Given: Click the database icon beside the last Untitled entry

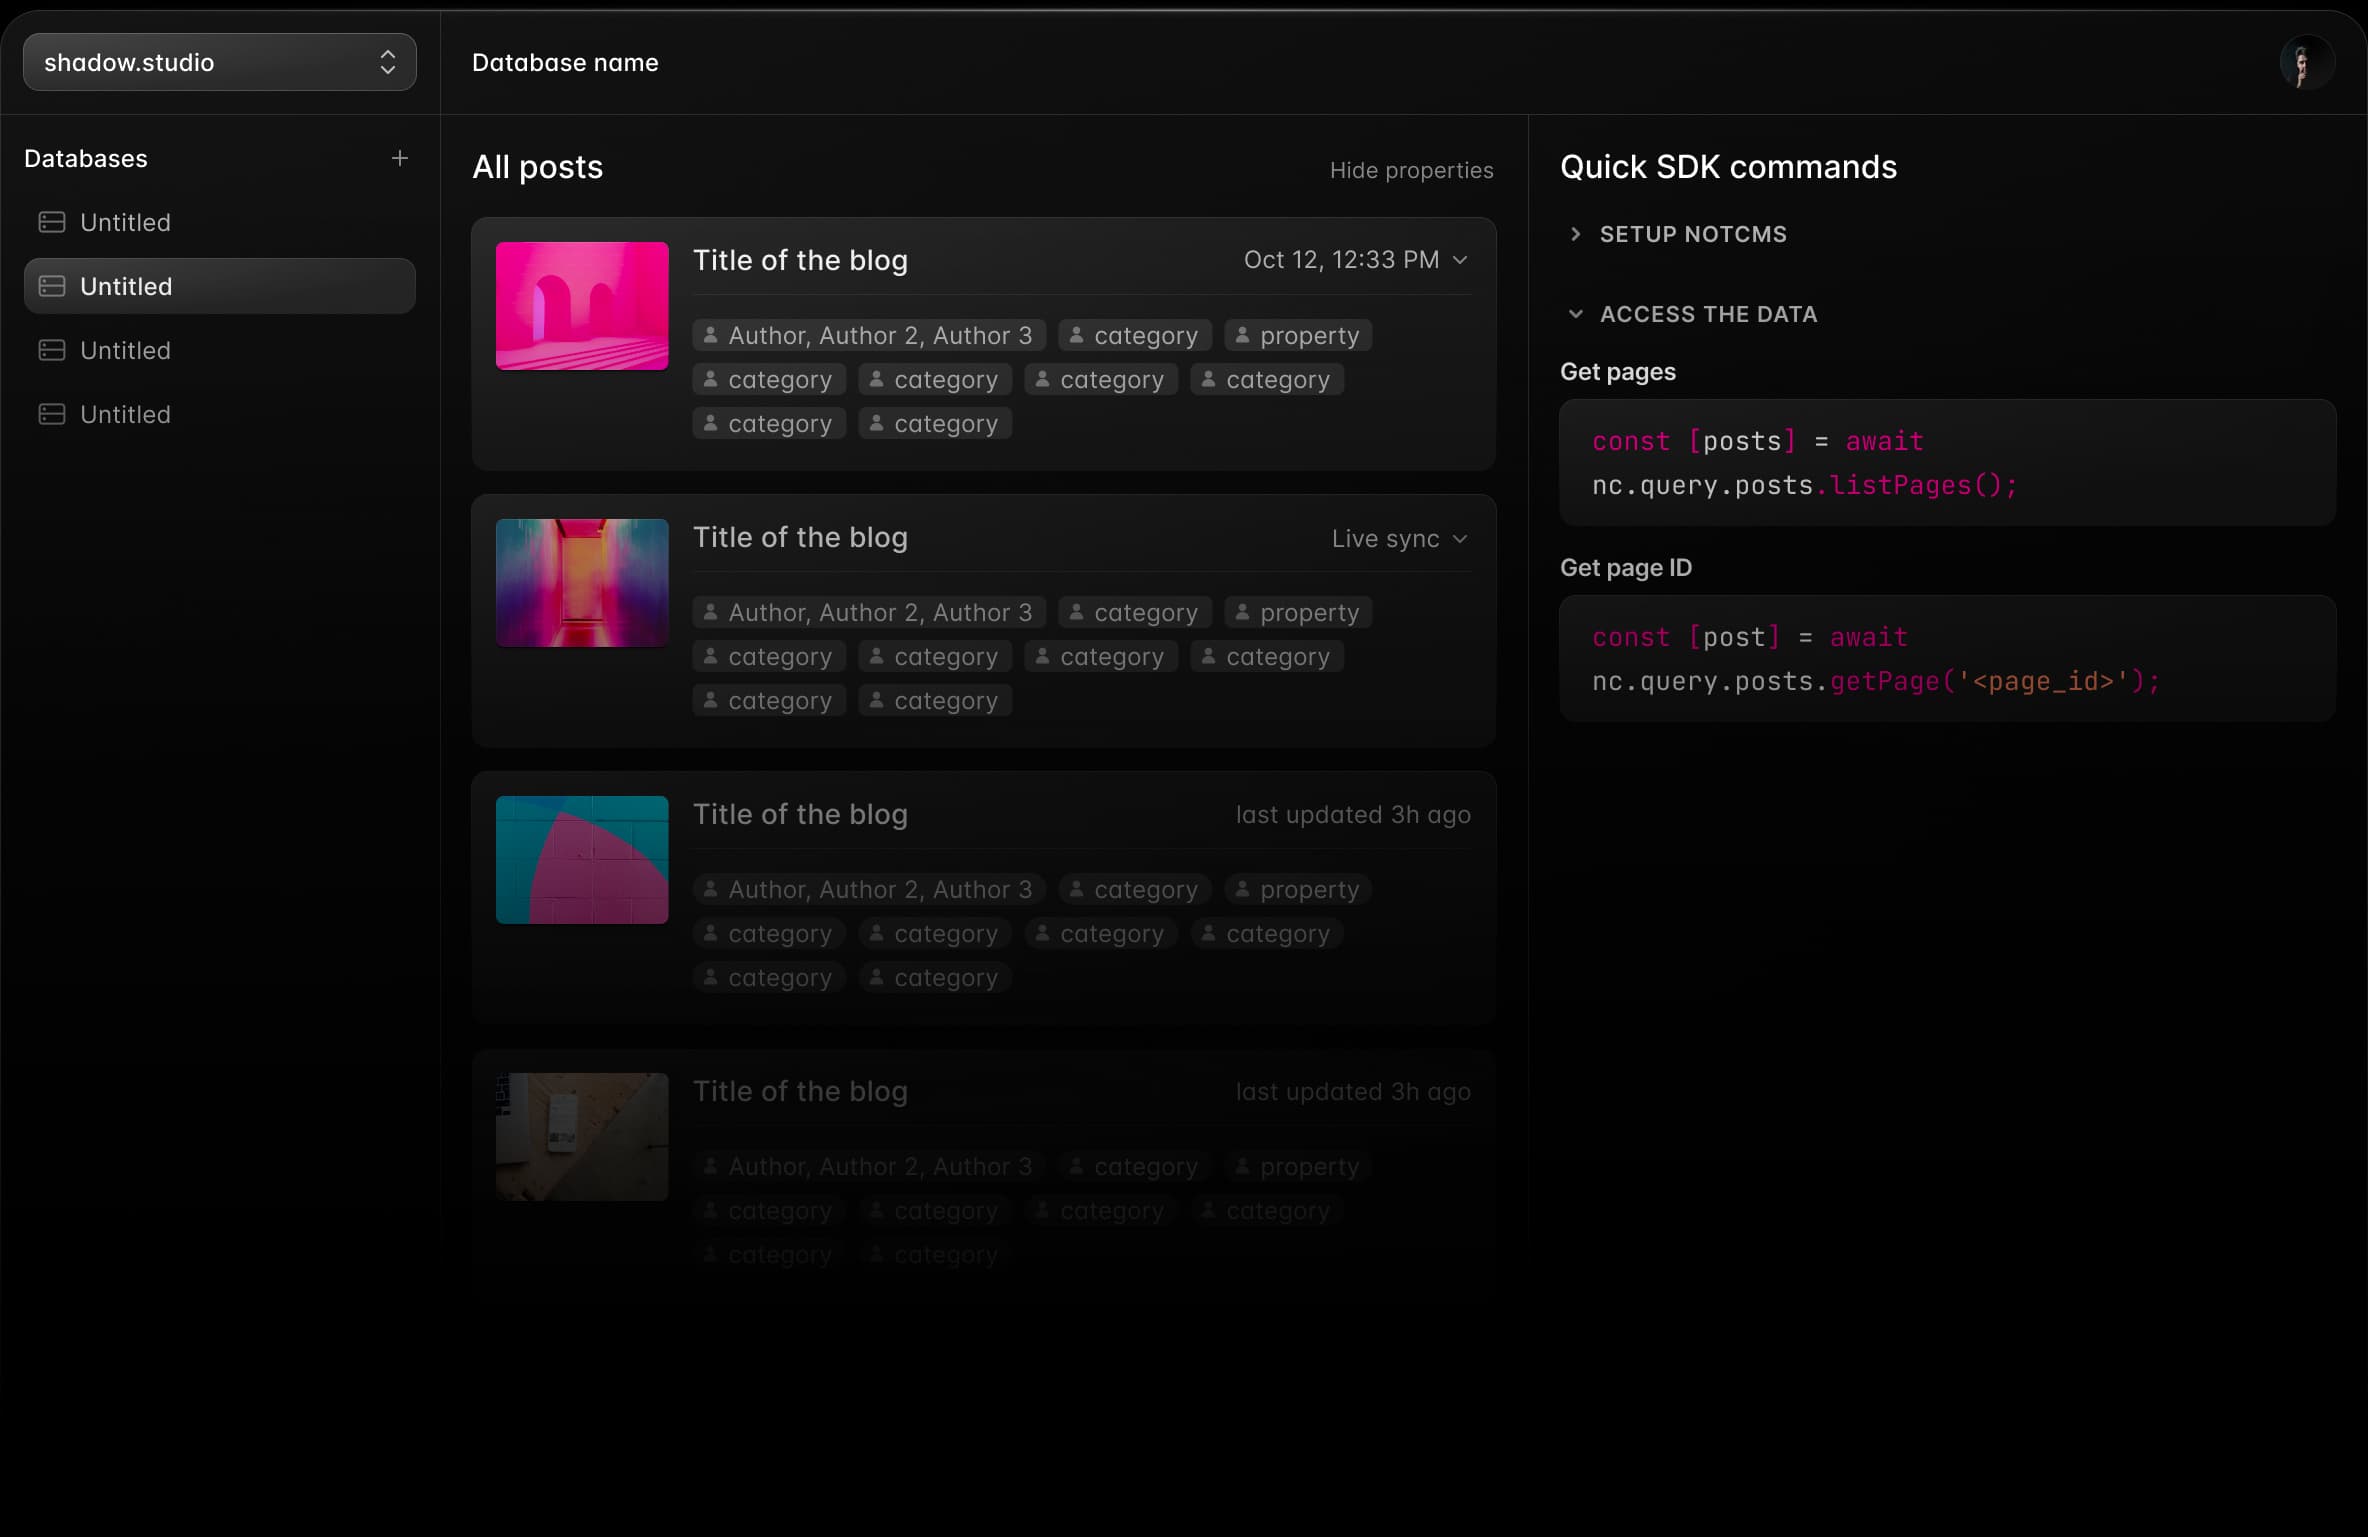Looking at the screenshot, I should [51, 414].
